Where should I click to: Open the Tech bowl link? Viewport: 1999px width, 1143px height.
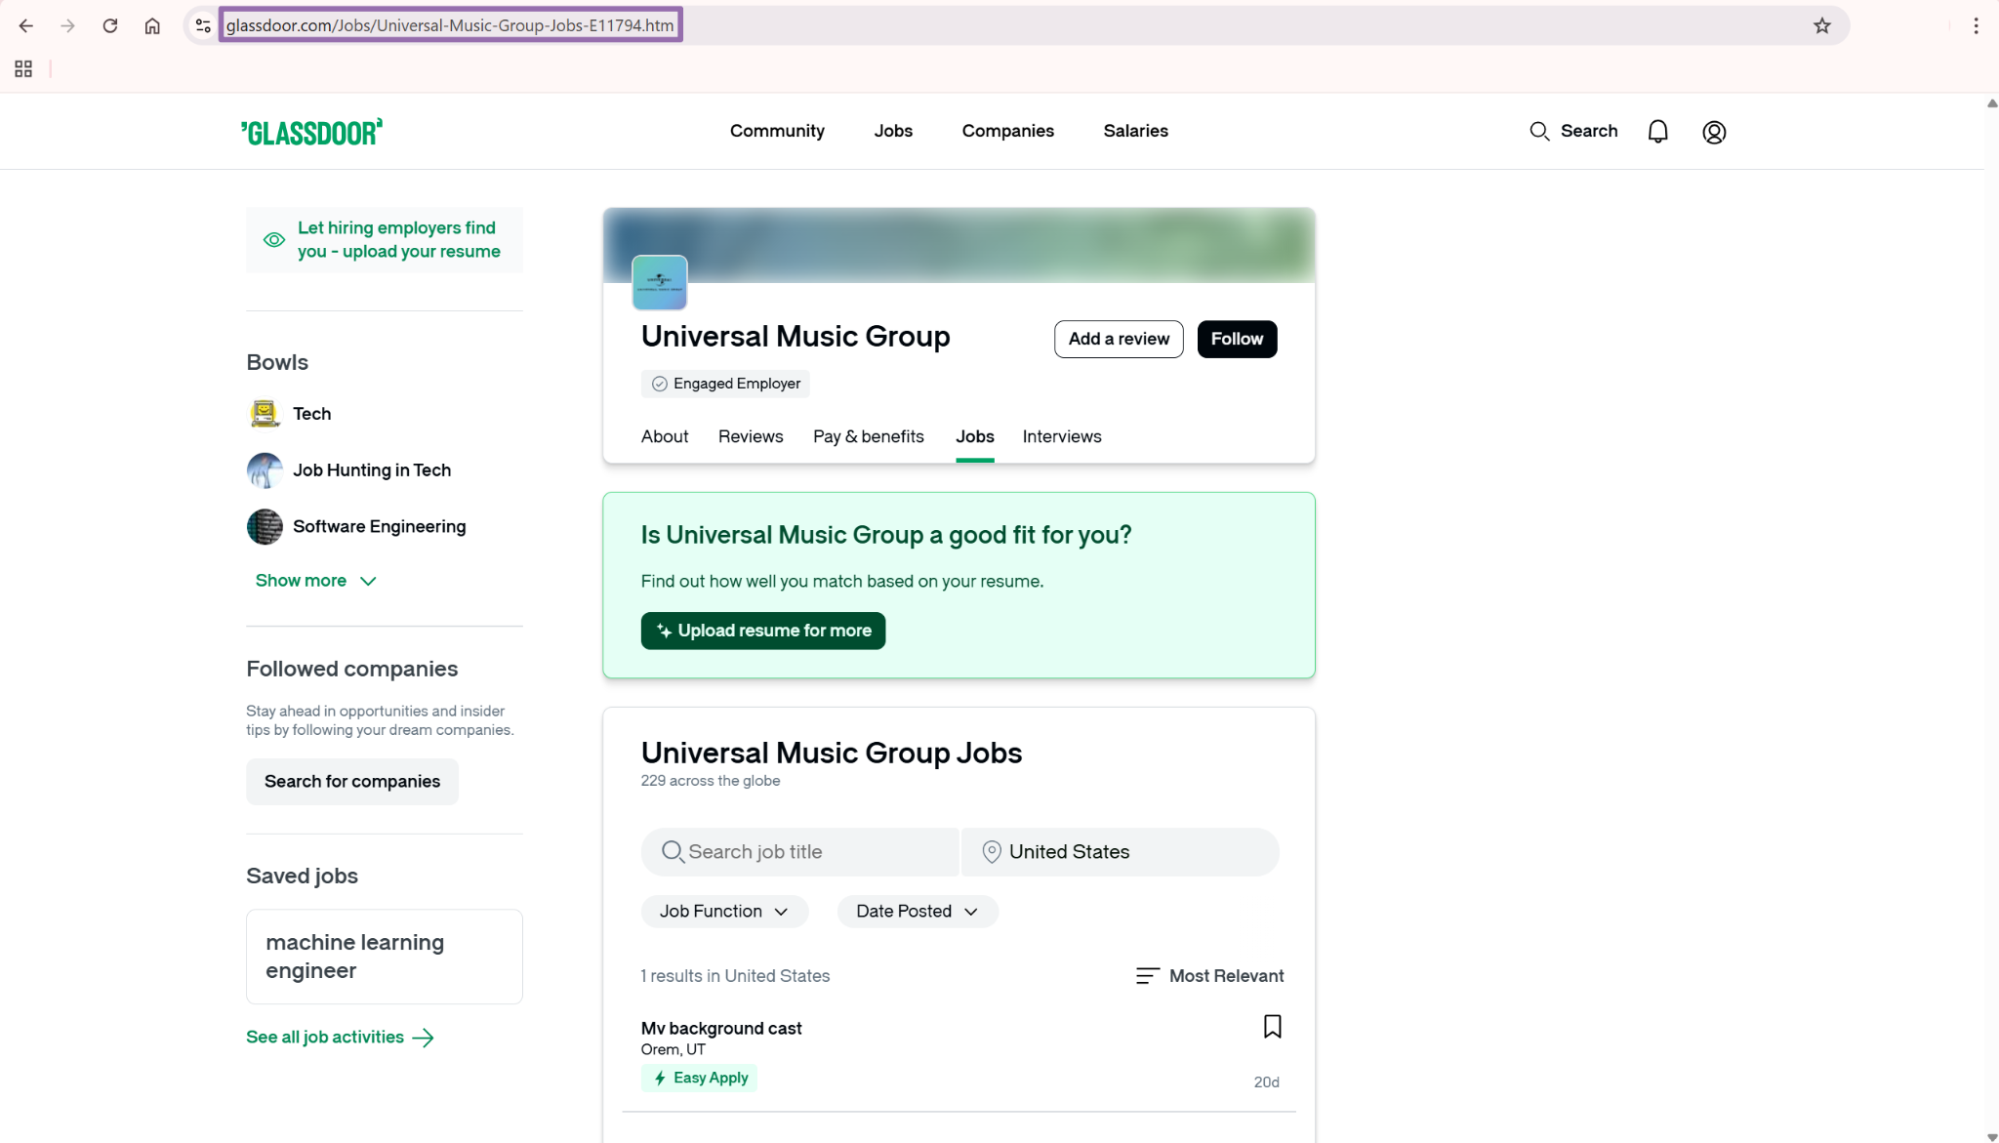[312, 414]
